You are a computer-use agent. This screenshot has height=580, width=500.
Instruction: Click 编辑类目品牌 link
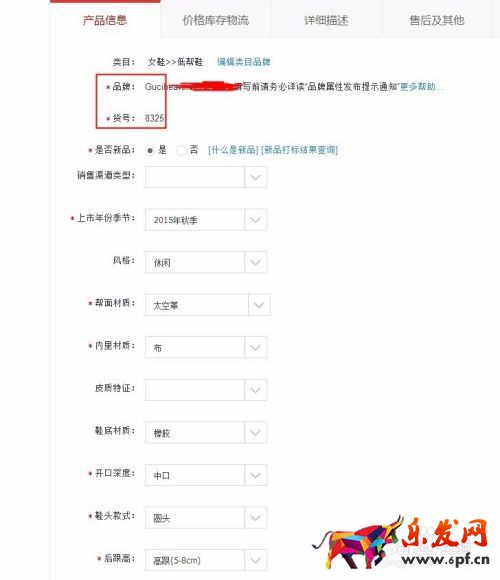pos(243,62)
